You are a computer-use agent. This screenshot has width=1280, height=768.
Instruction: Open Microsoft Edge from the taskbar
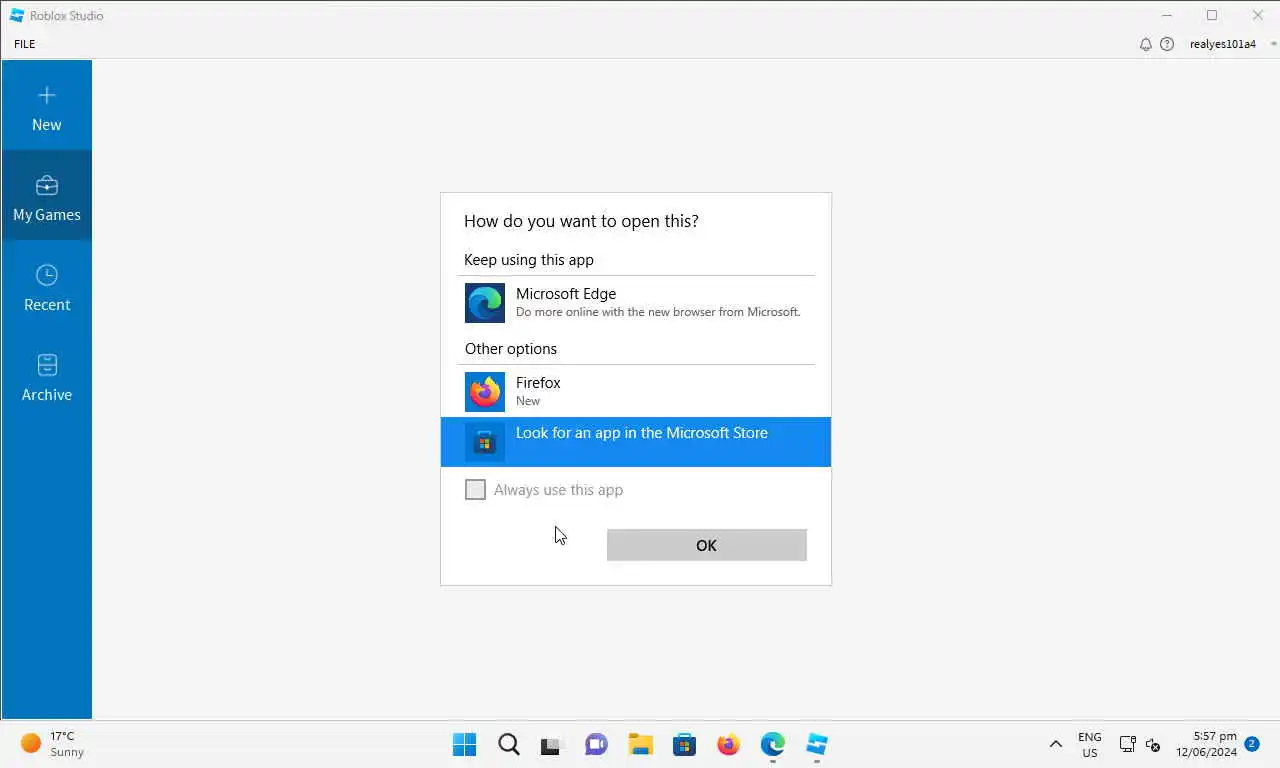(772, 745)
